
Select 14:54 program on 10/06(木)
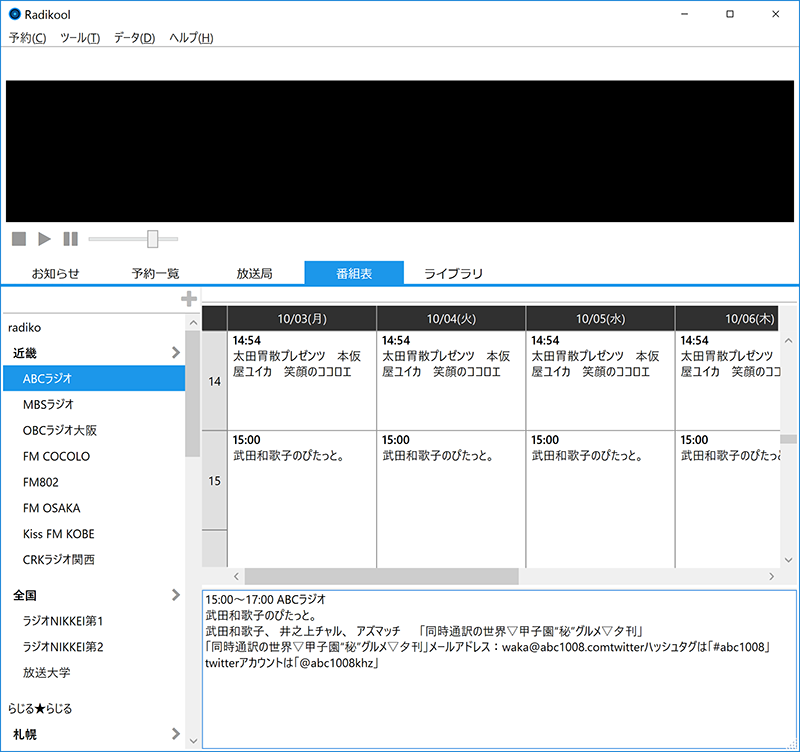[728, 381]
